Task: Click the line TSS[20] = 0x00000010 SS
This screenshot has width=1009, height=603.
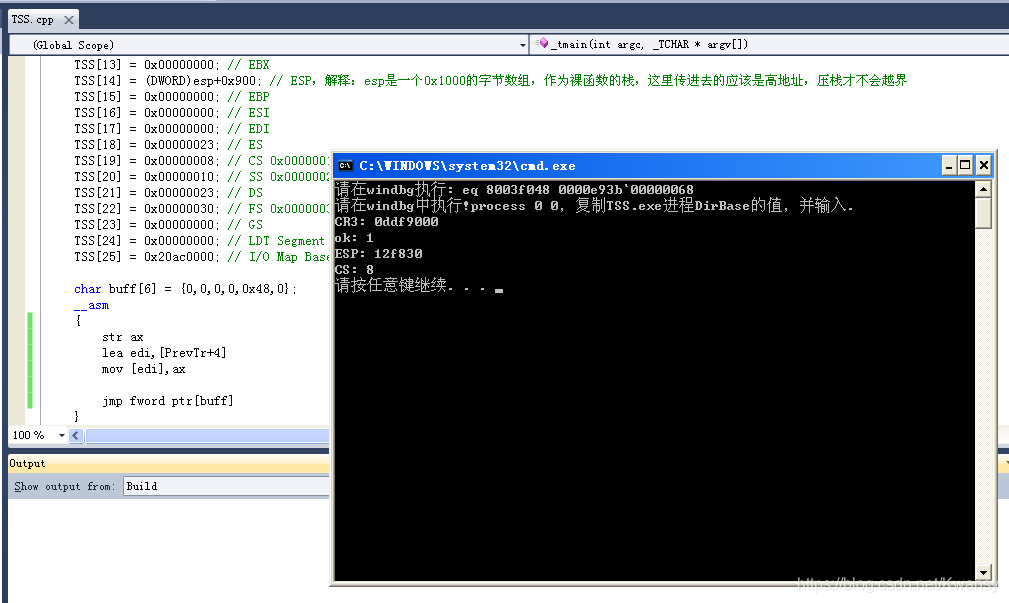Action: pyautogui.click(x=201, y=177)
